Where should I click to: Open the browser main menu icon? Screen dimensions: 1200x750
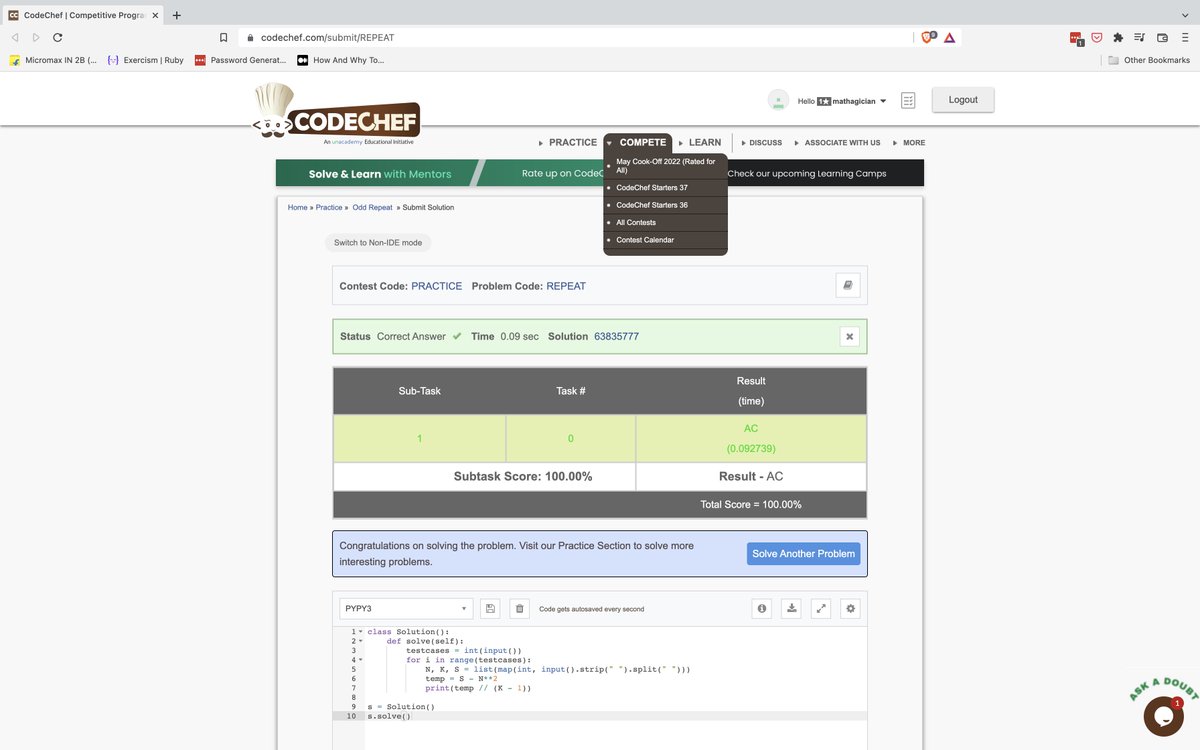click(x=1184, y=37)
